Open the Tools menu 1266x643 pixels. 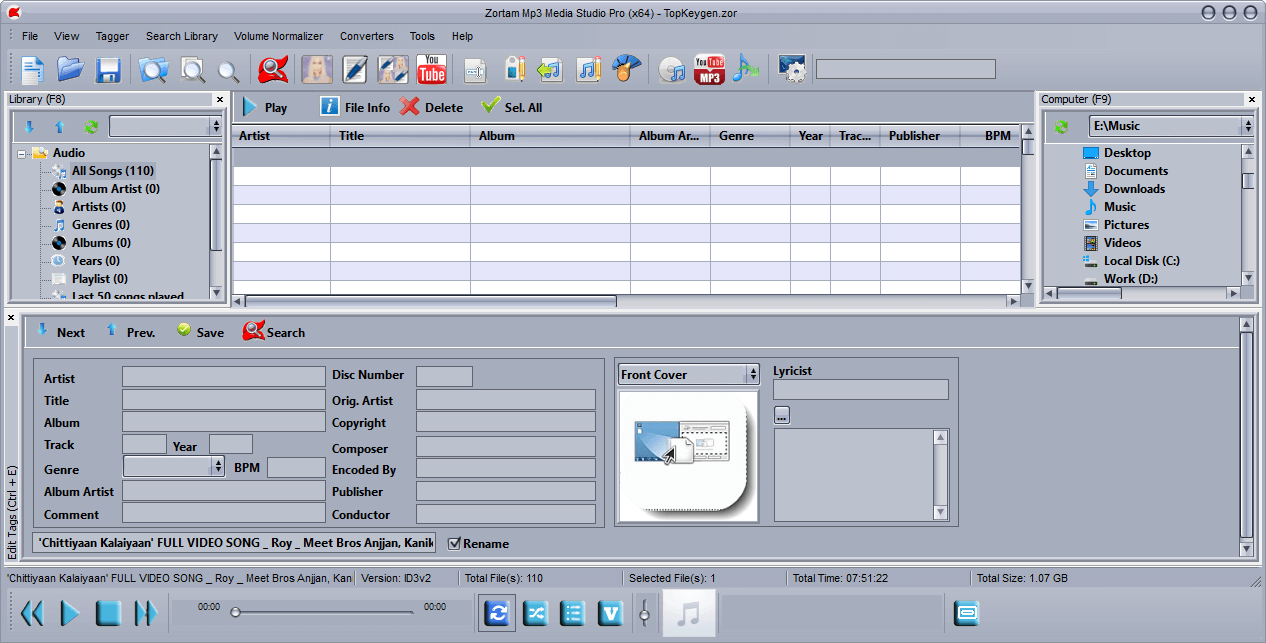(x=422, y=36)
